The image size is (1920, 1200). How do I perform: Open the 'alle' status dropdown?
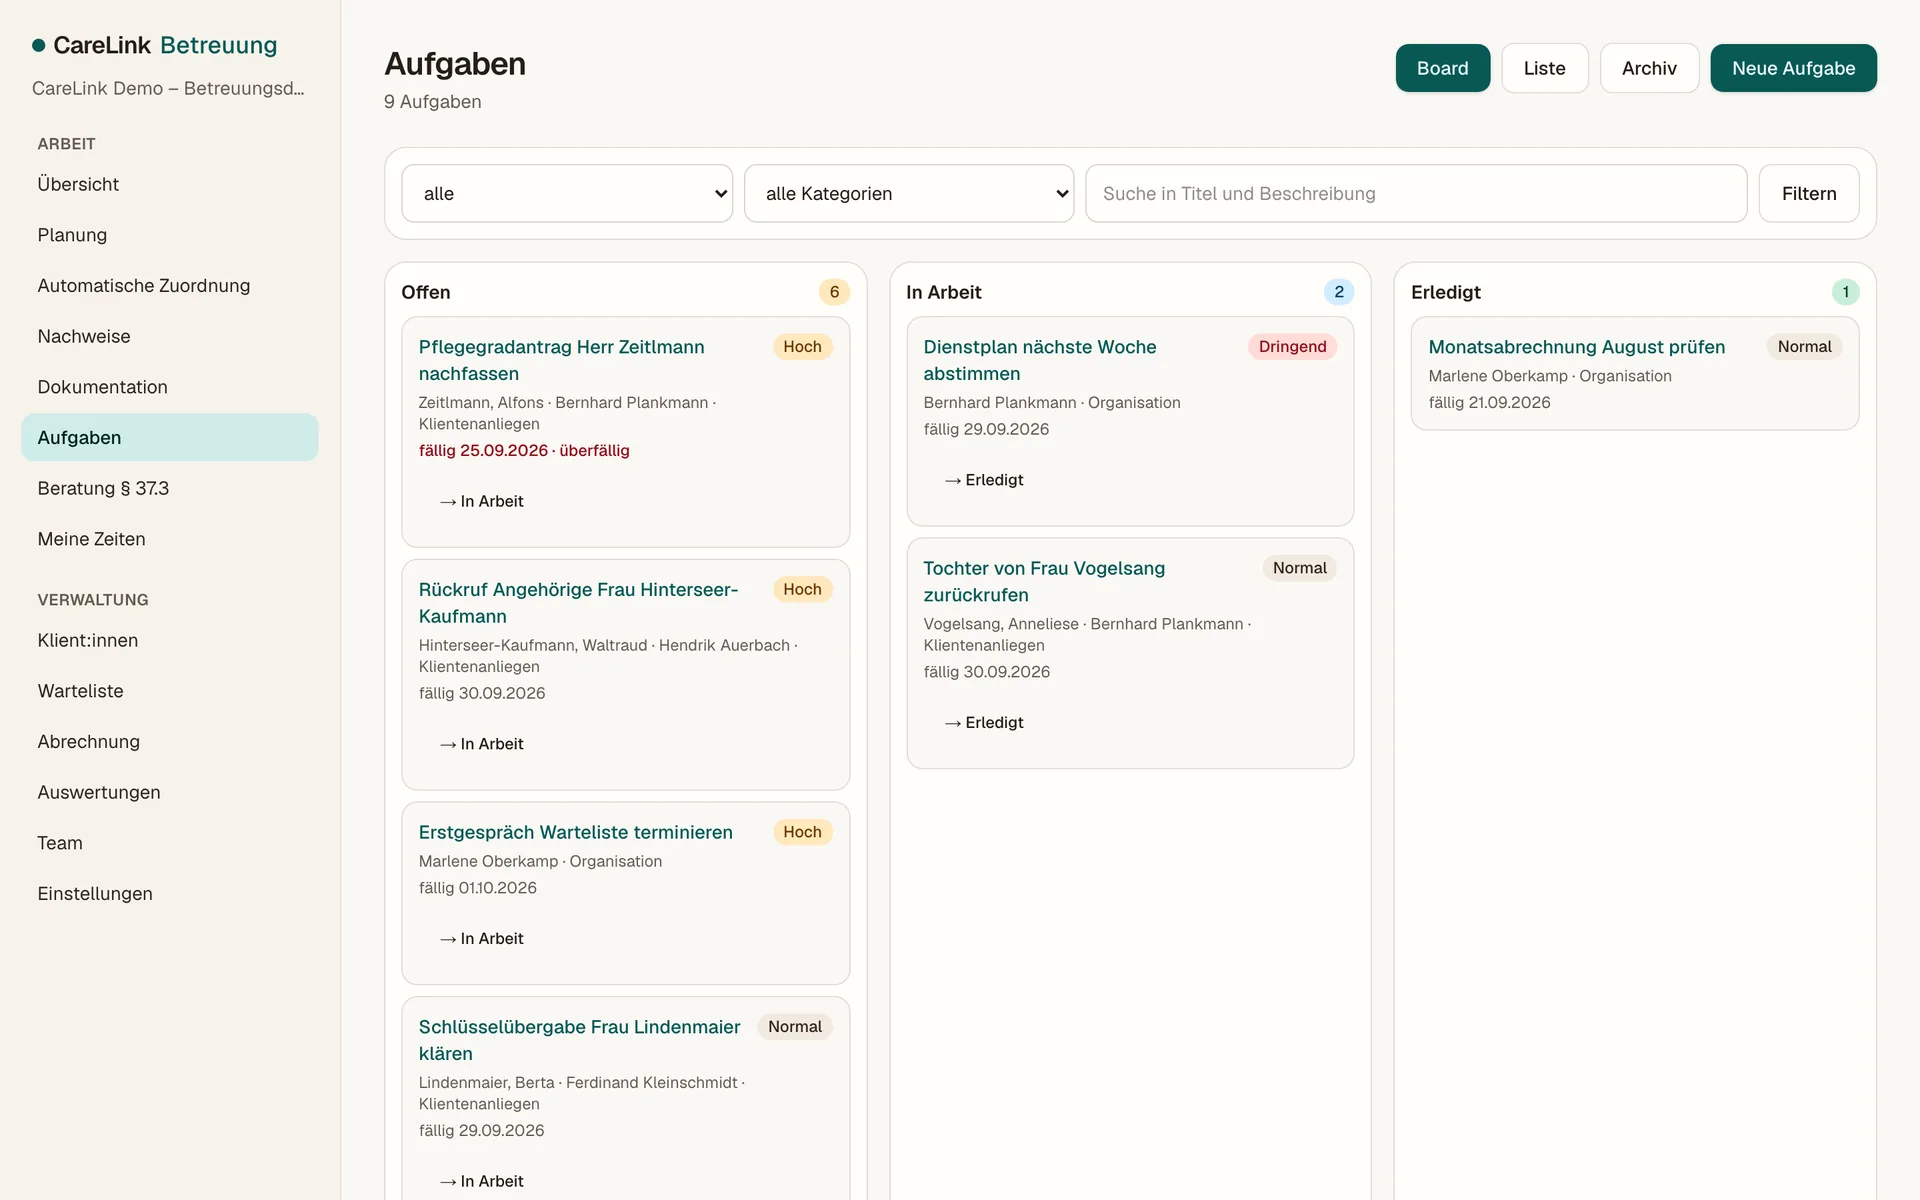tap(567, 193)
